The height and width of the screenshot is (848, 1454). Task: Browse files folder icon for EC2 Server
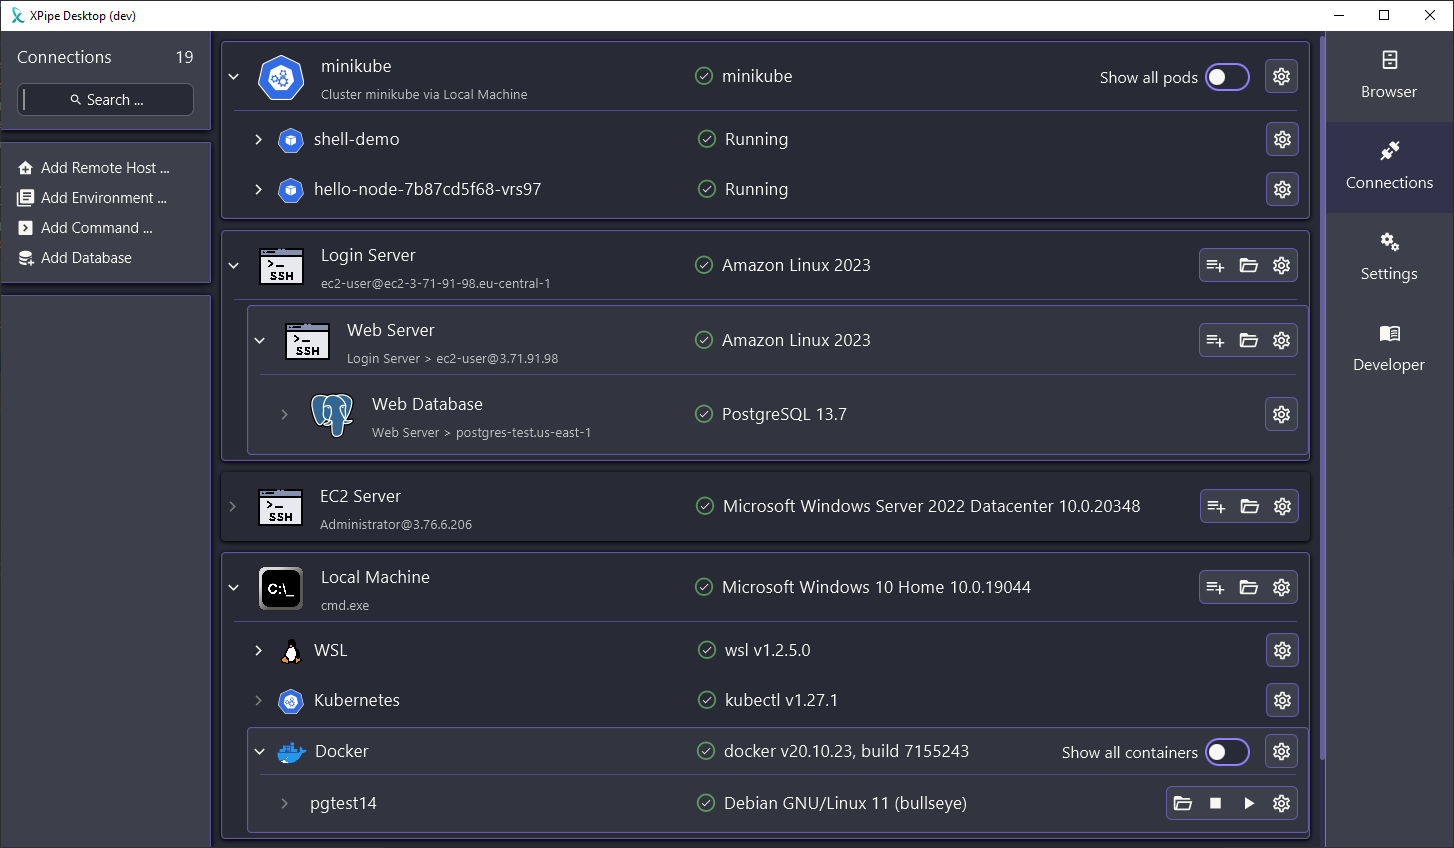coord(1249,506)
